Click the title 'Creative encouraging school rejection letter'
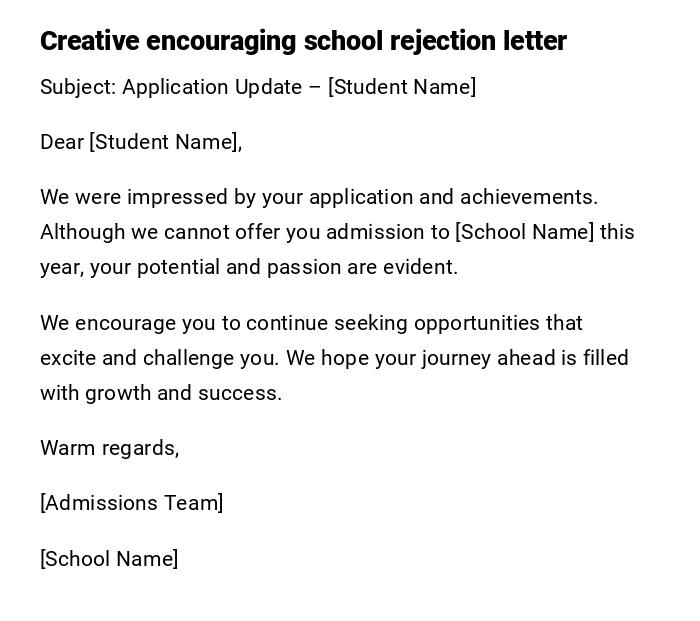700x621 pixels. point(303,41)
